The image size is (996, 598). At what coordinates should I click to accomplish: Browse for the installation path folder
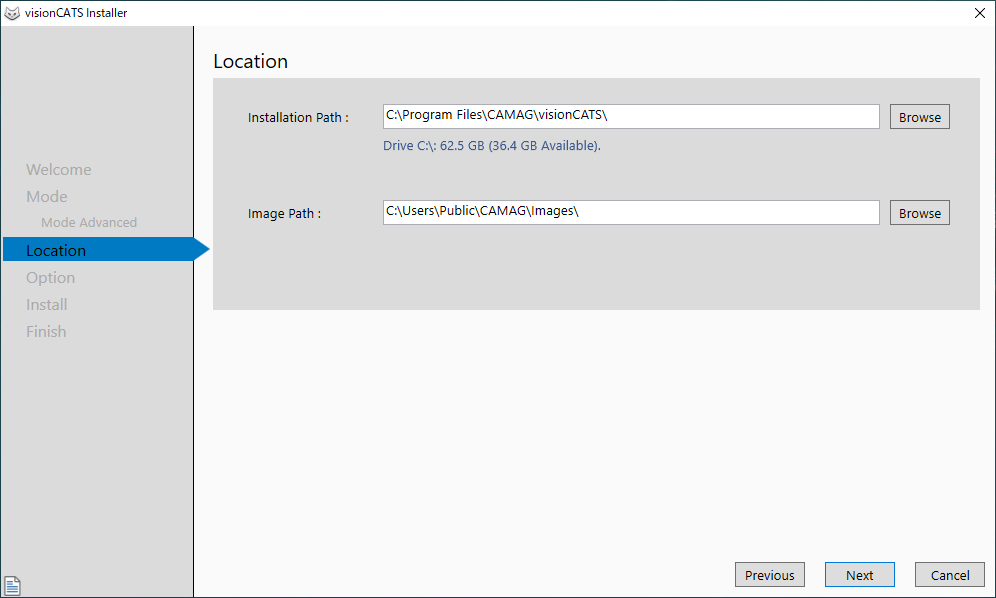tap(919, 117)
